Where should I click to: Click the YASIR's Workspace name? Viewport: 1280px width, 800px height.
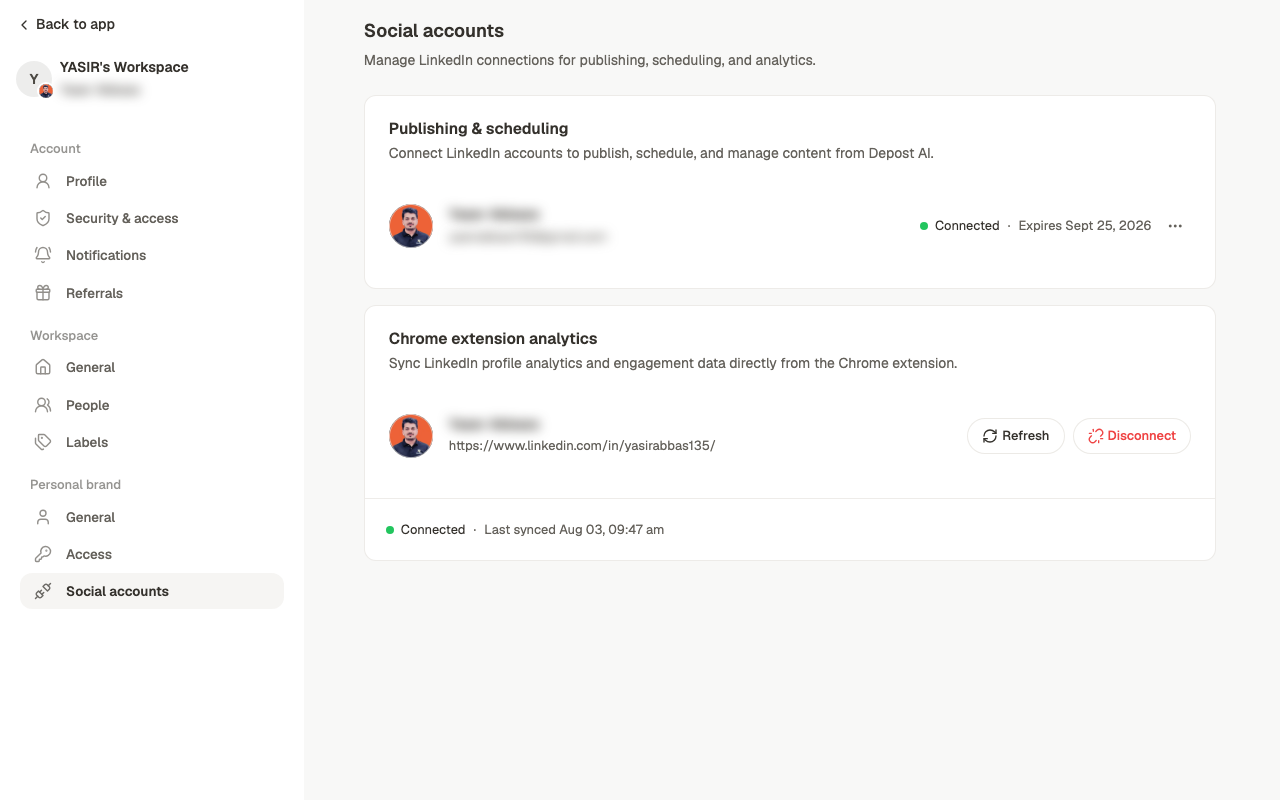pyautogui.click(x=124, y=67)
